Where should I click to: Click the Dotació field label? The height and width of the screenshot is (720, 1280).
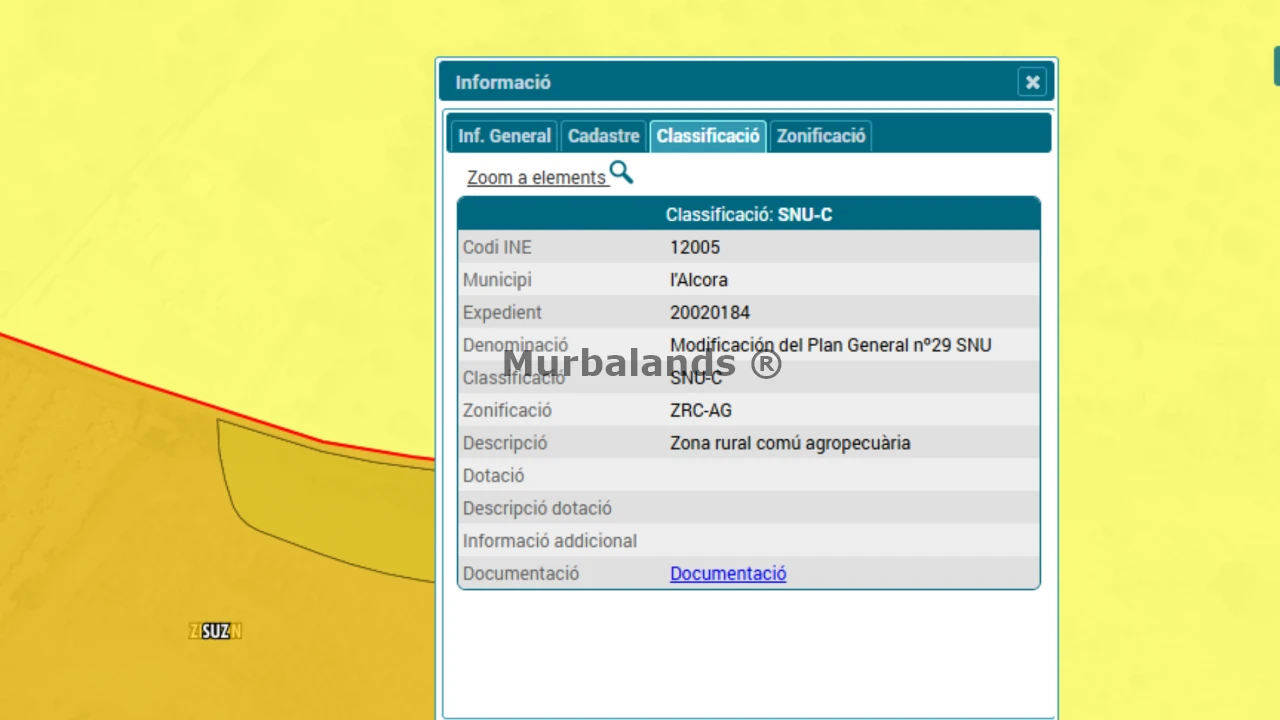[494, 475]
